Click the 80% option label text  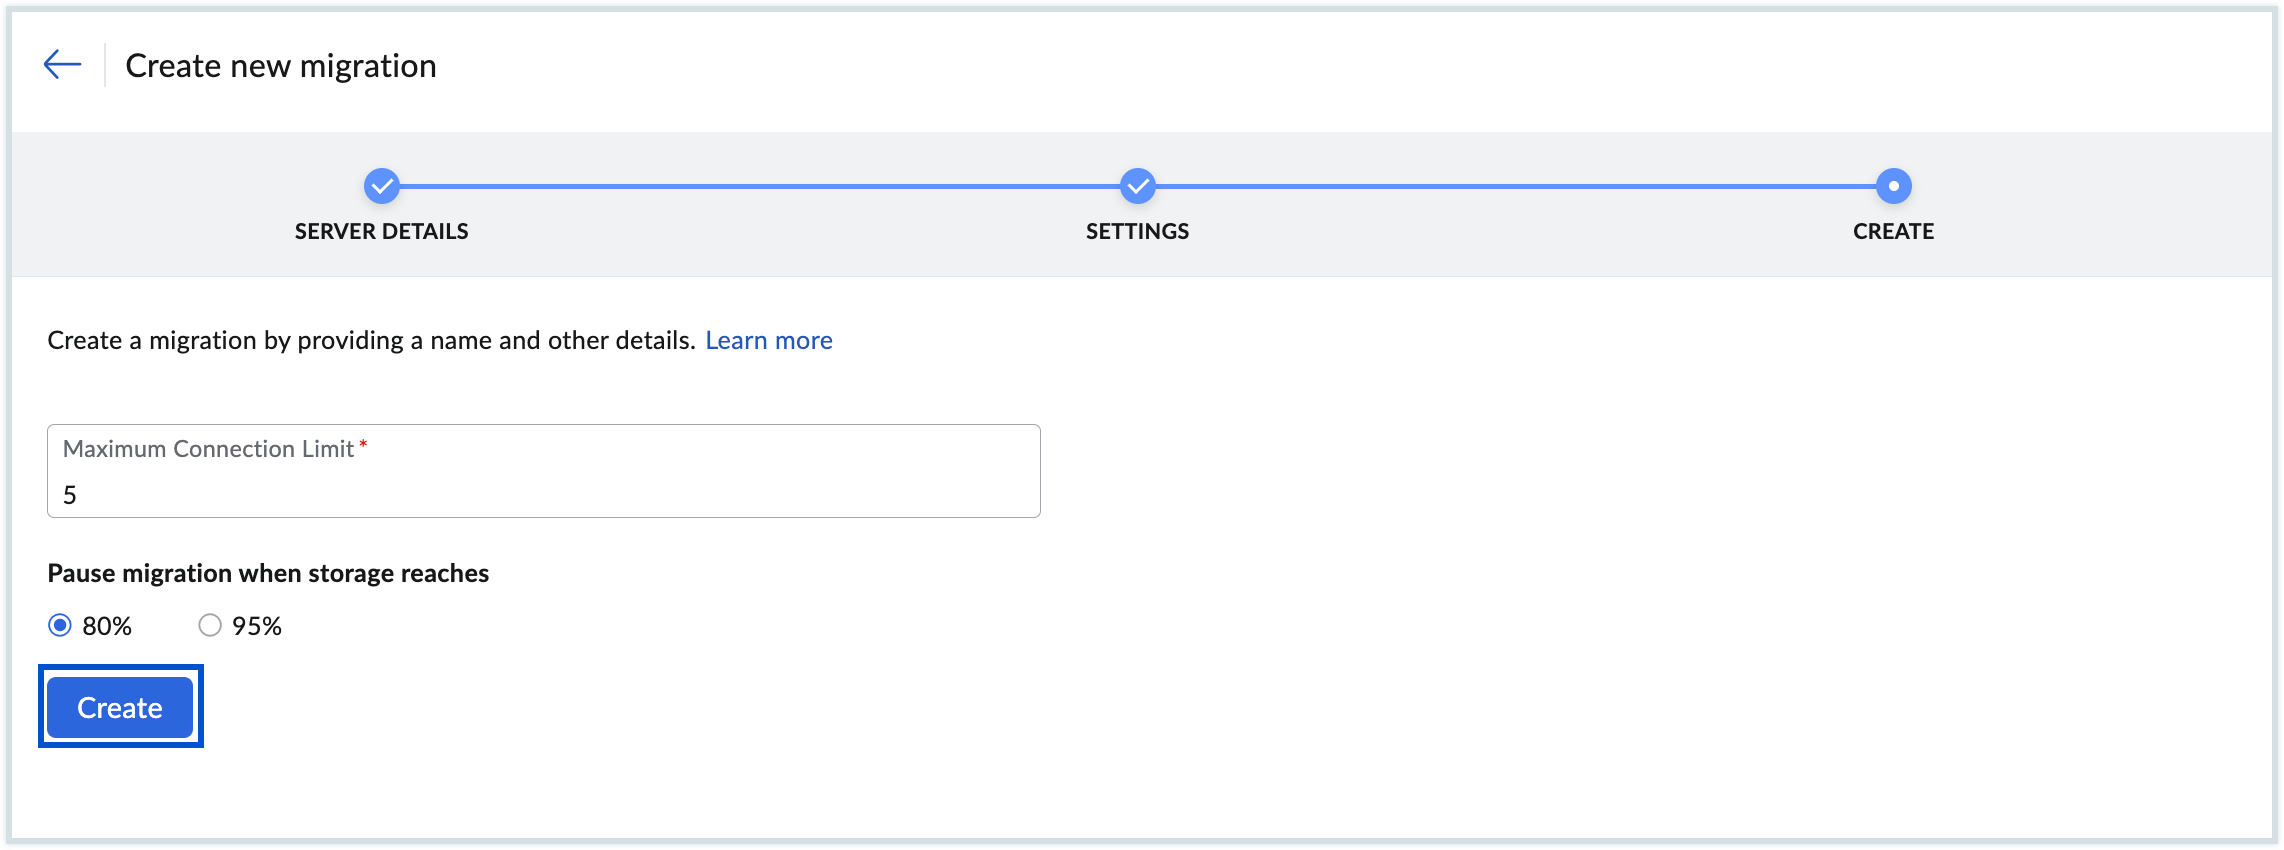(107, 627)
